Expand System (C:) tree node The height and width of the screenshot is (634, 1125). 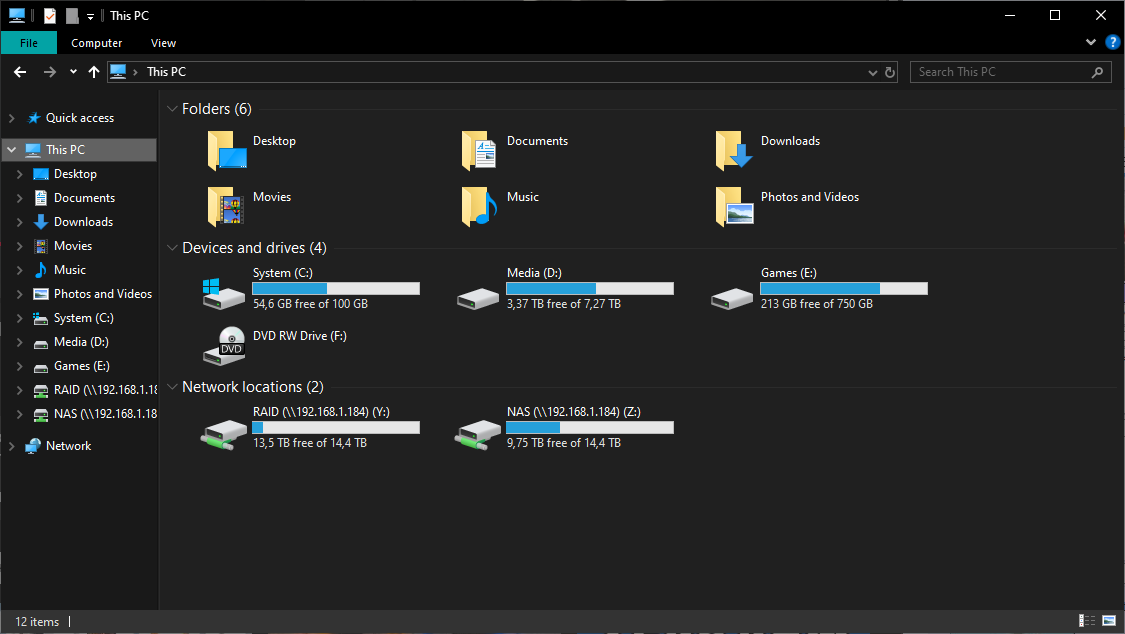[x=19, y=318]
